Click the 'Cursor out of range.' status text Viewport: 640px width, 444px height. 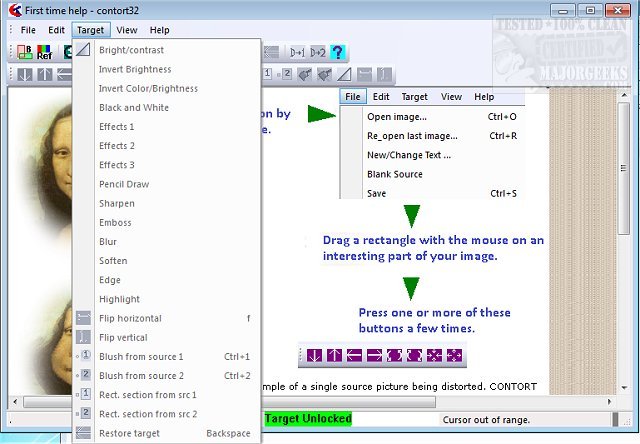click(x=486, y=420)
